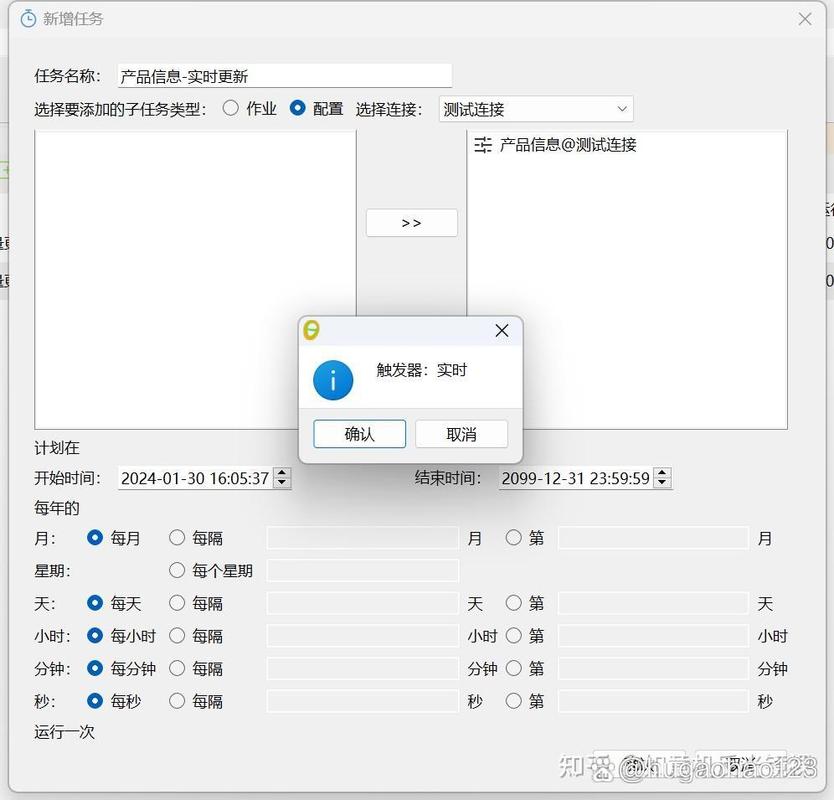Click the 任务名称 input field
834x800 pixels.
tap(283, 74)
